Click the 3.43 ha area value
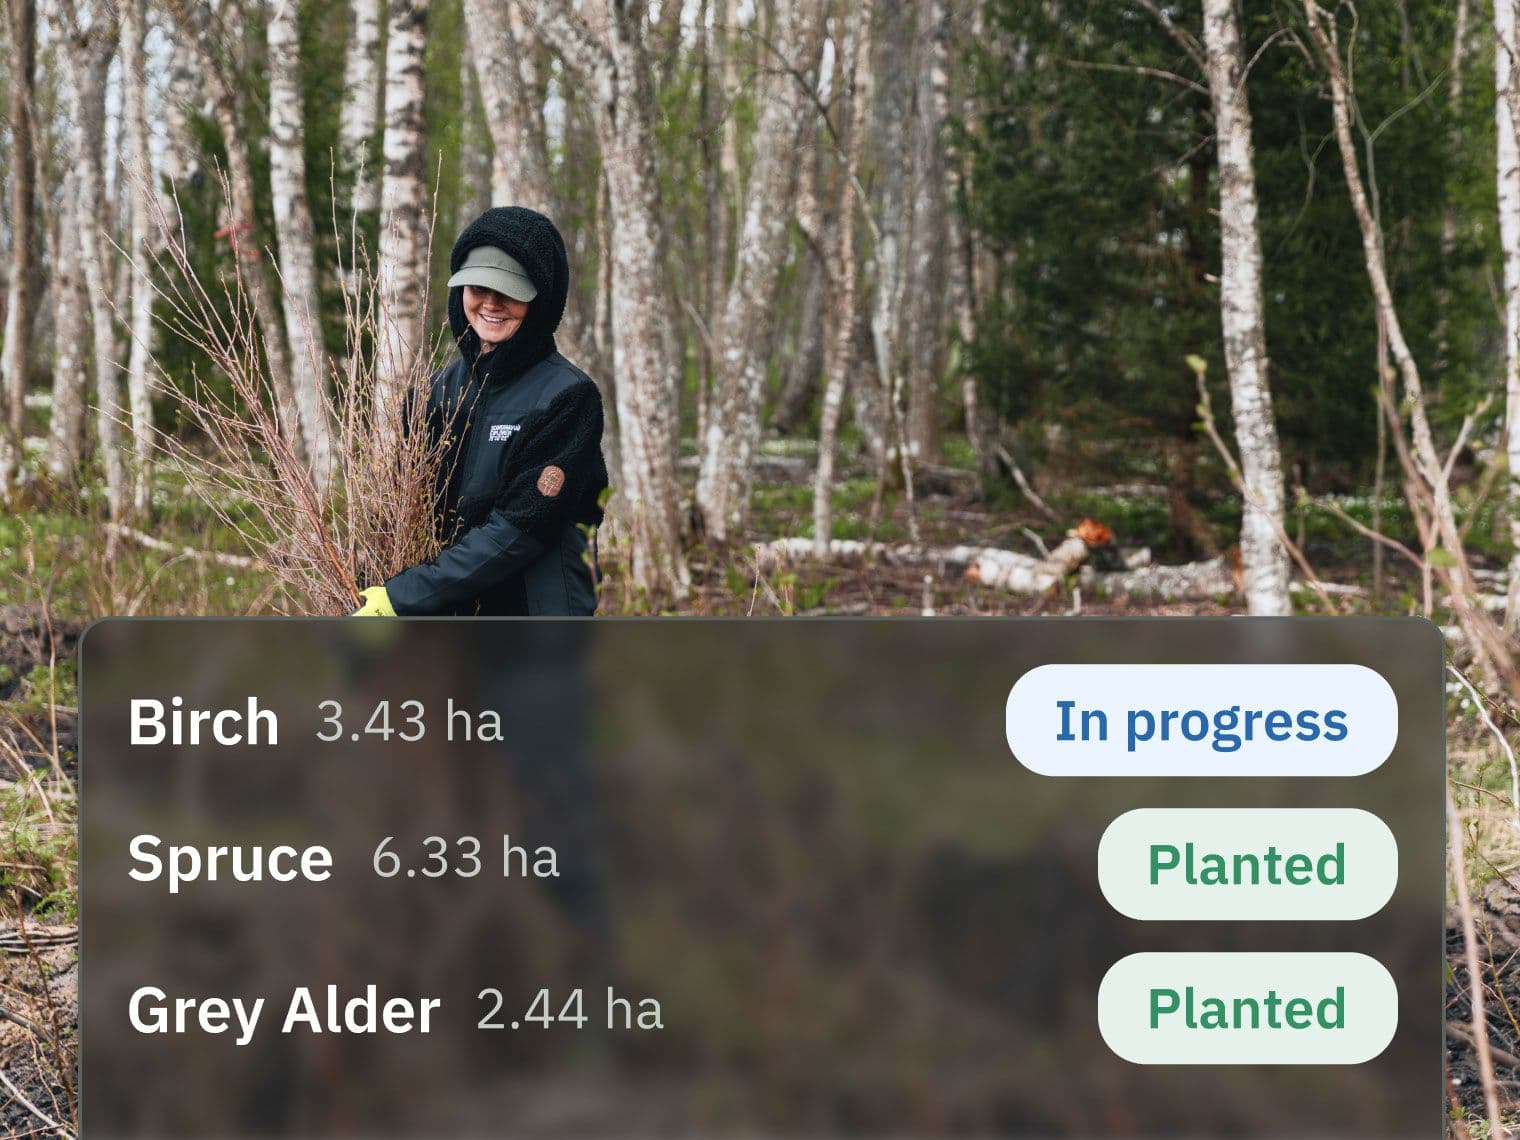The image size is (1520, 1140). pyautogui.click(x=409, y=722)
